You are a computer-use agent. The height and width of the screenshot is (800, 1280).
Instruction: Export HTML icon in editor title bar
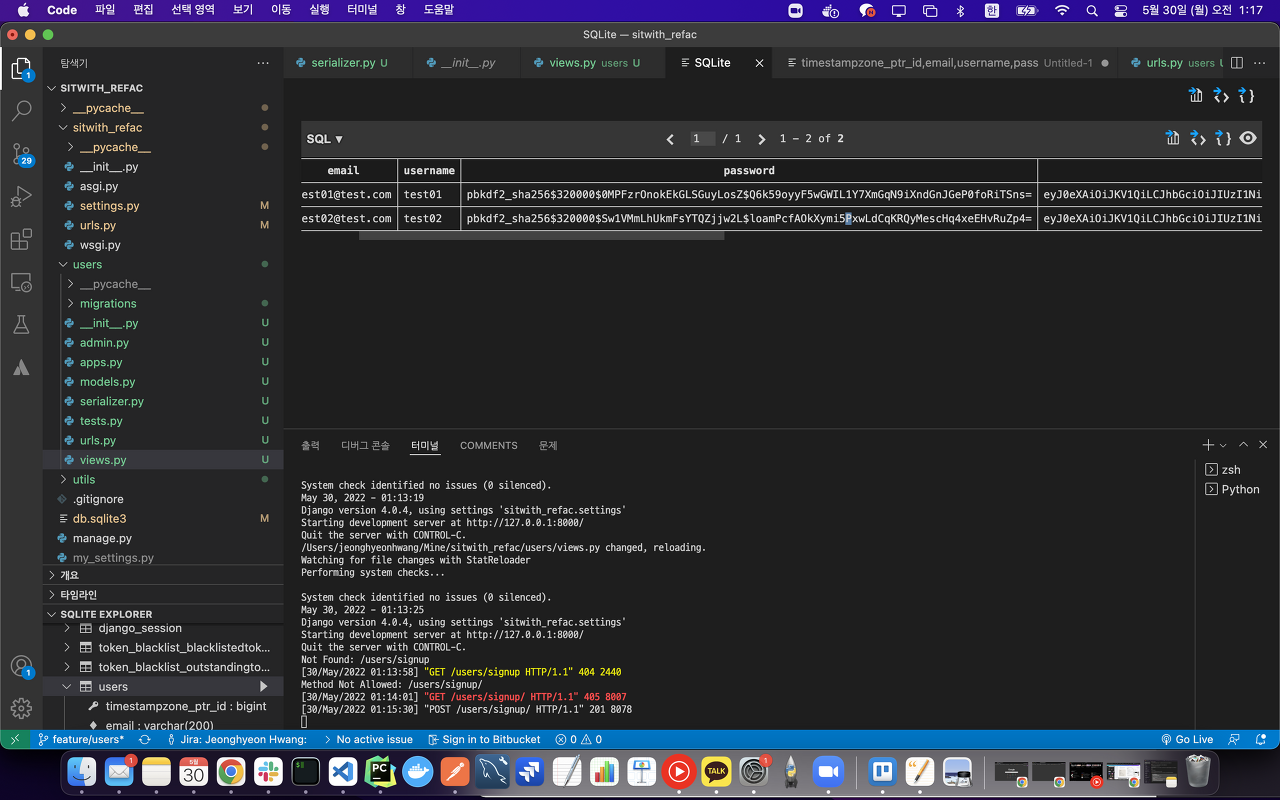coord(1221,96)
